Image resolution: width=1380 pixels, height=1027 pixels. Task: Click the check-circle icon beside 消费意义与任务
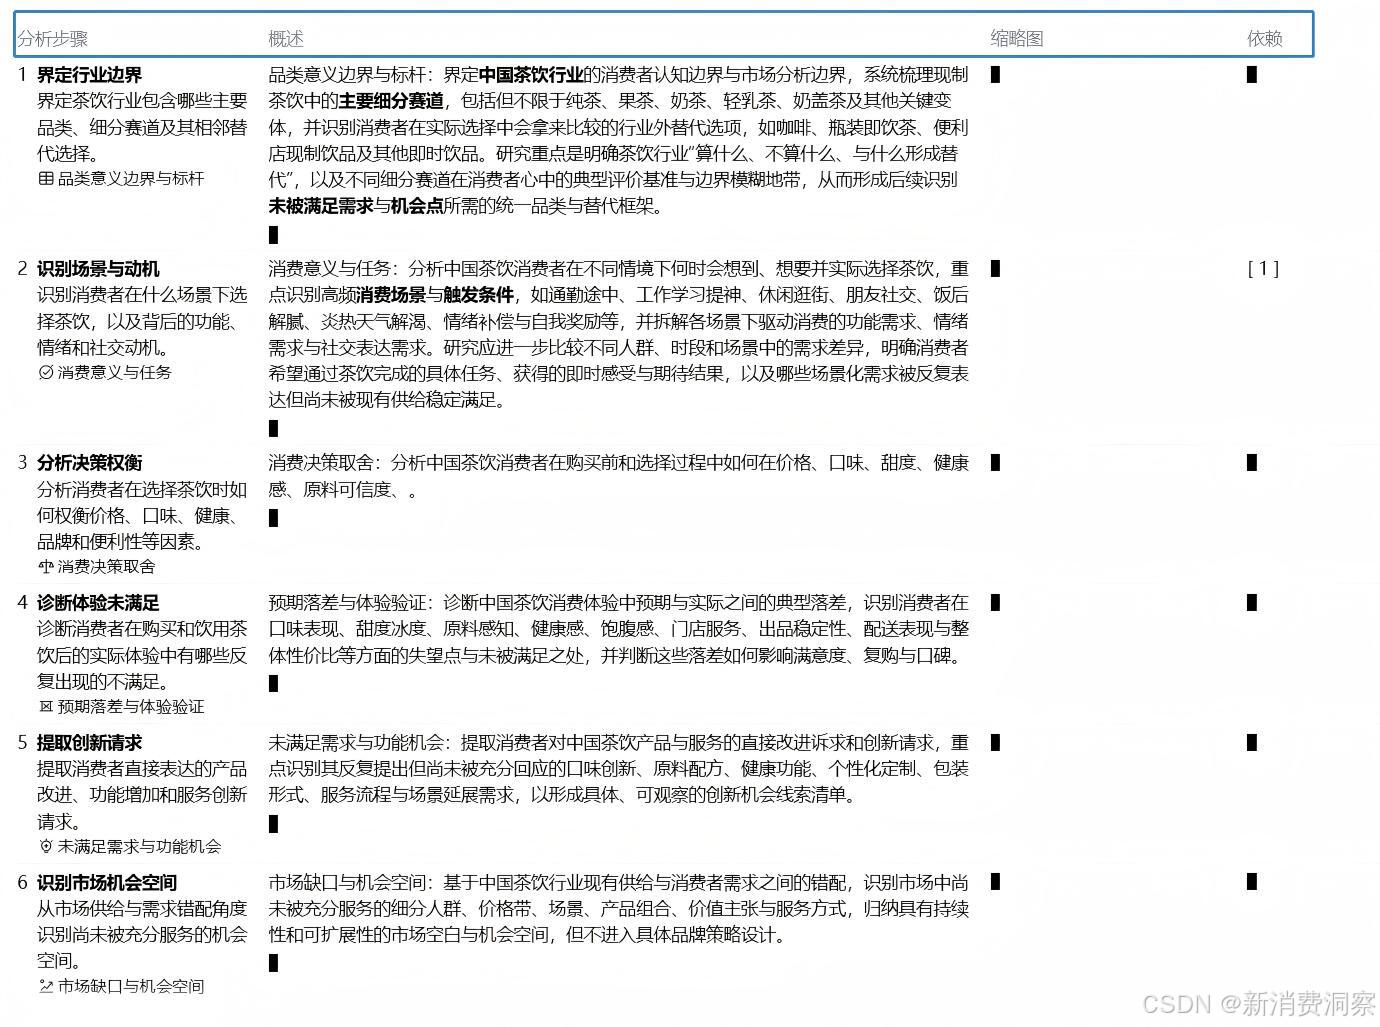45,373
